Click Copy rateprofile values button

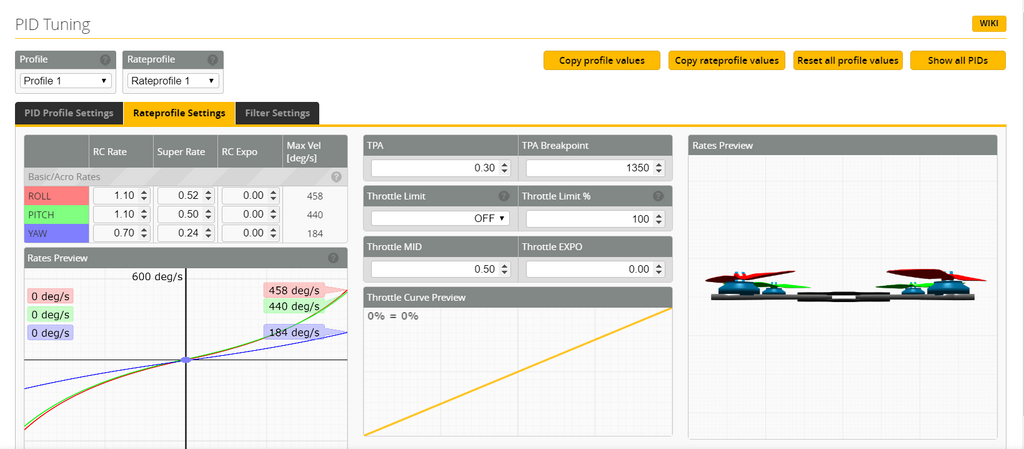point(726,61)
